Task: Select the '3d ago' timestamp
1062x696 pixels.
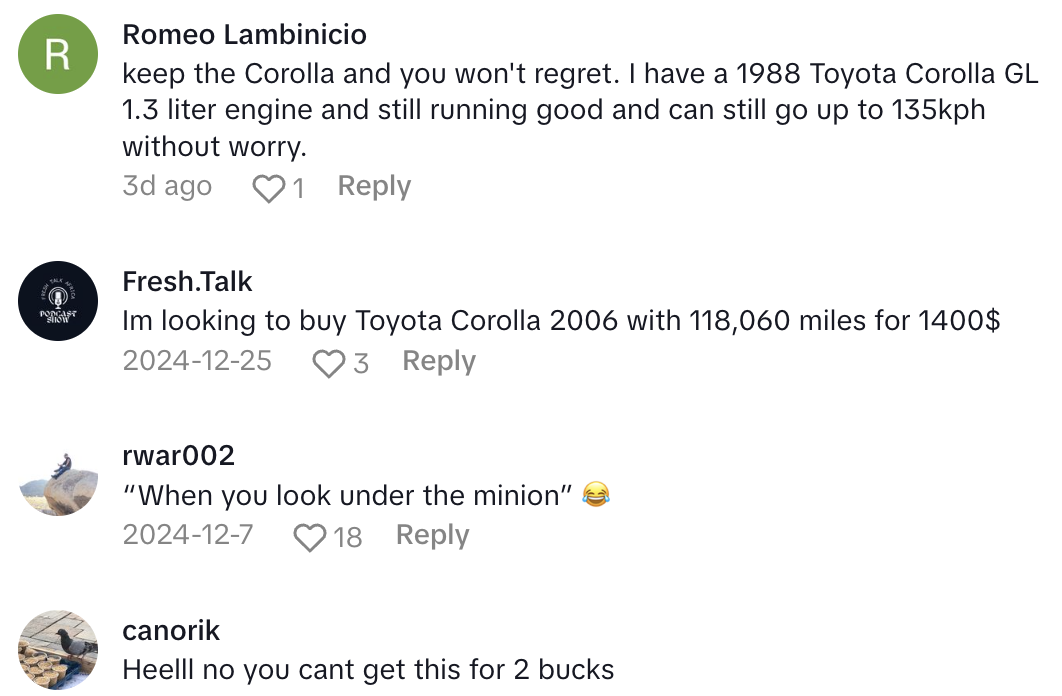Action: tap(167, 186)
